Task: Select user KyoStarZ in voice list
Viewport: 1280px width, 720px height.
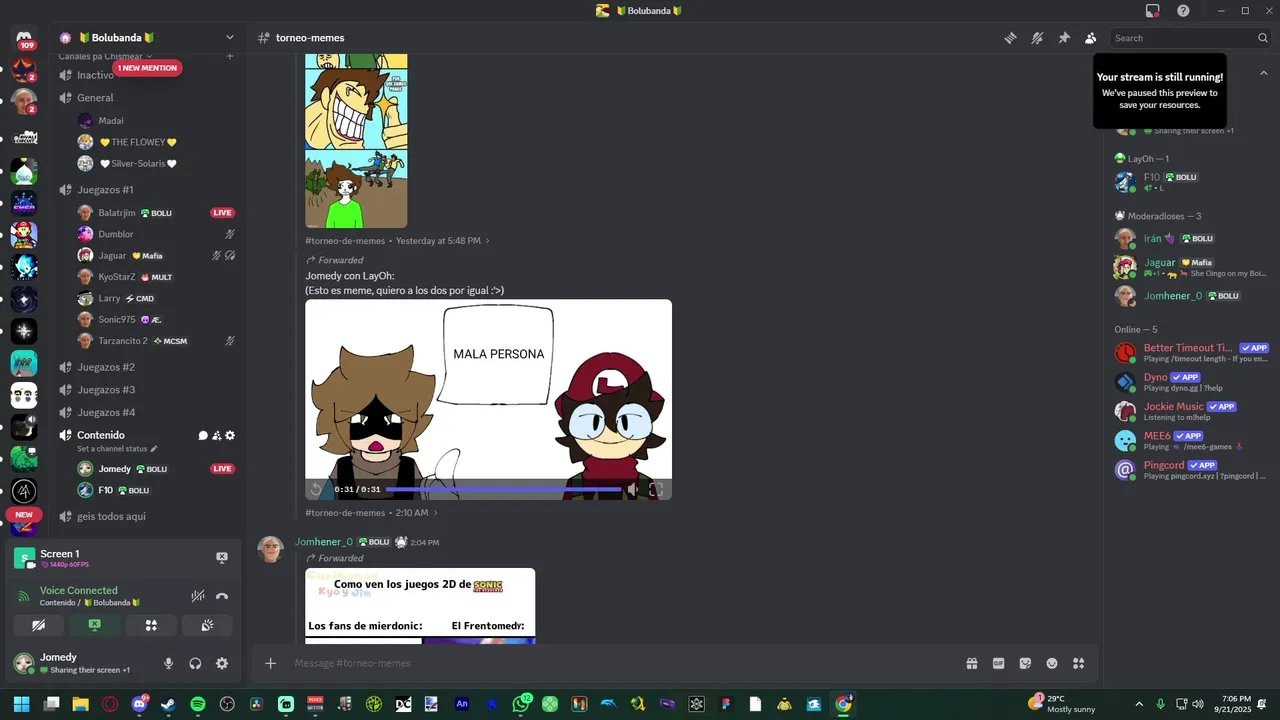Action: 117,277
